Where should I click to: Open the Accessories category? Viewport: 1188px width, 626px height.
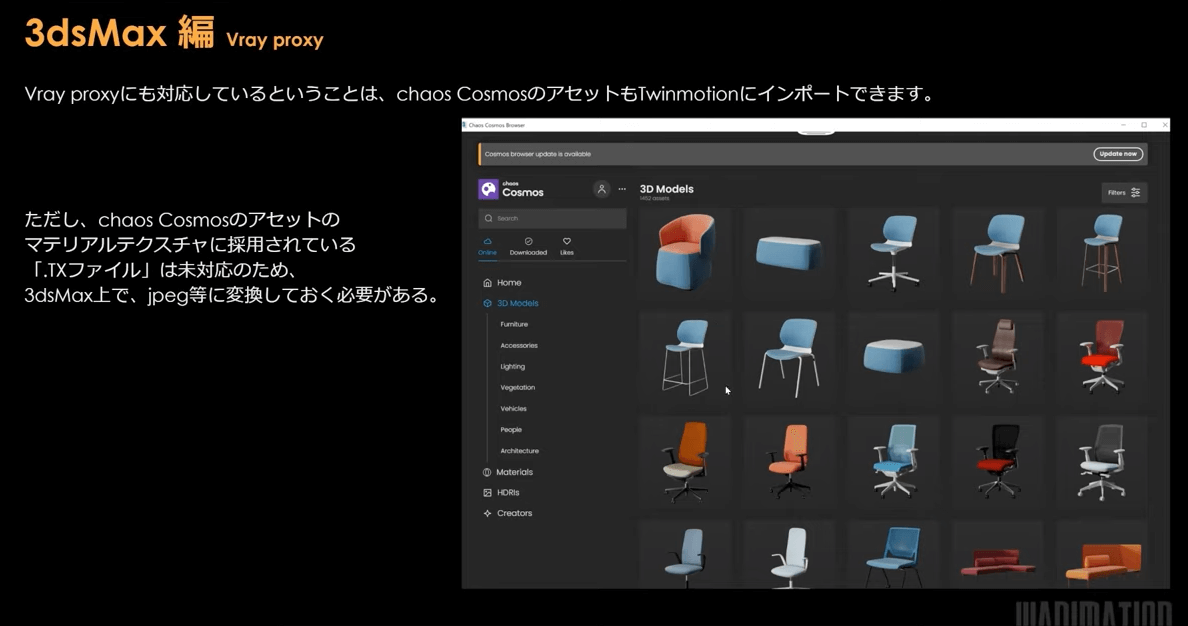tap(519, 346)
